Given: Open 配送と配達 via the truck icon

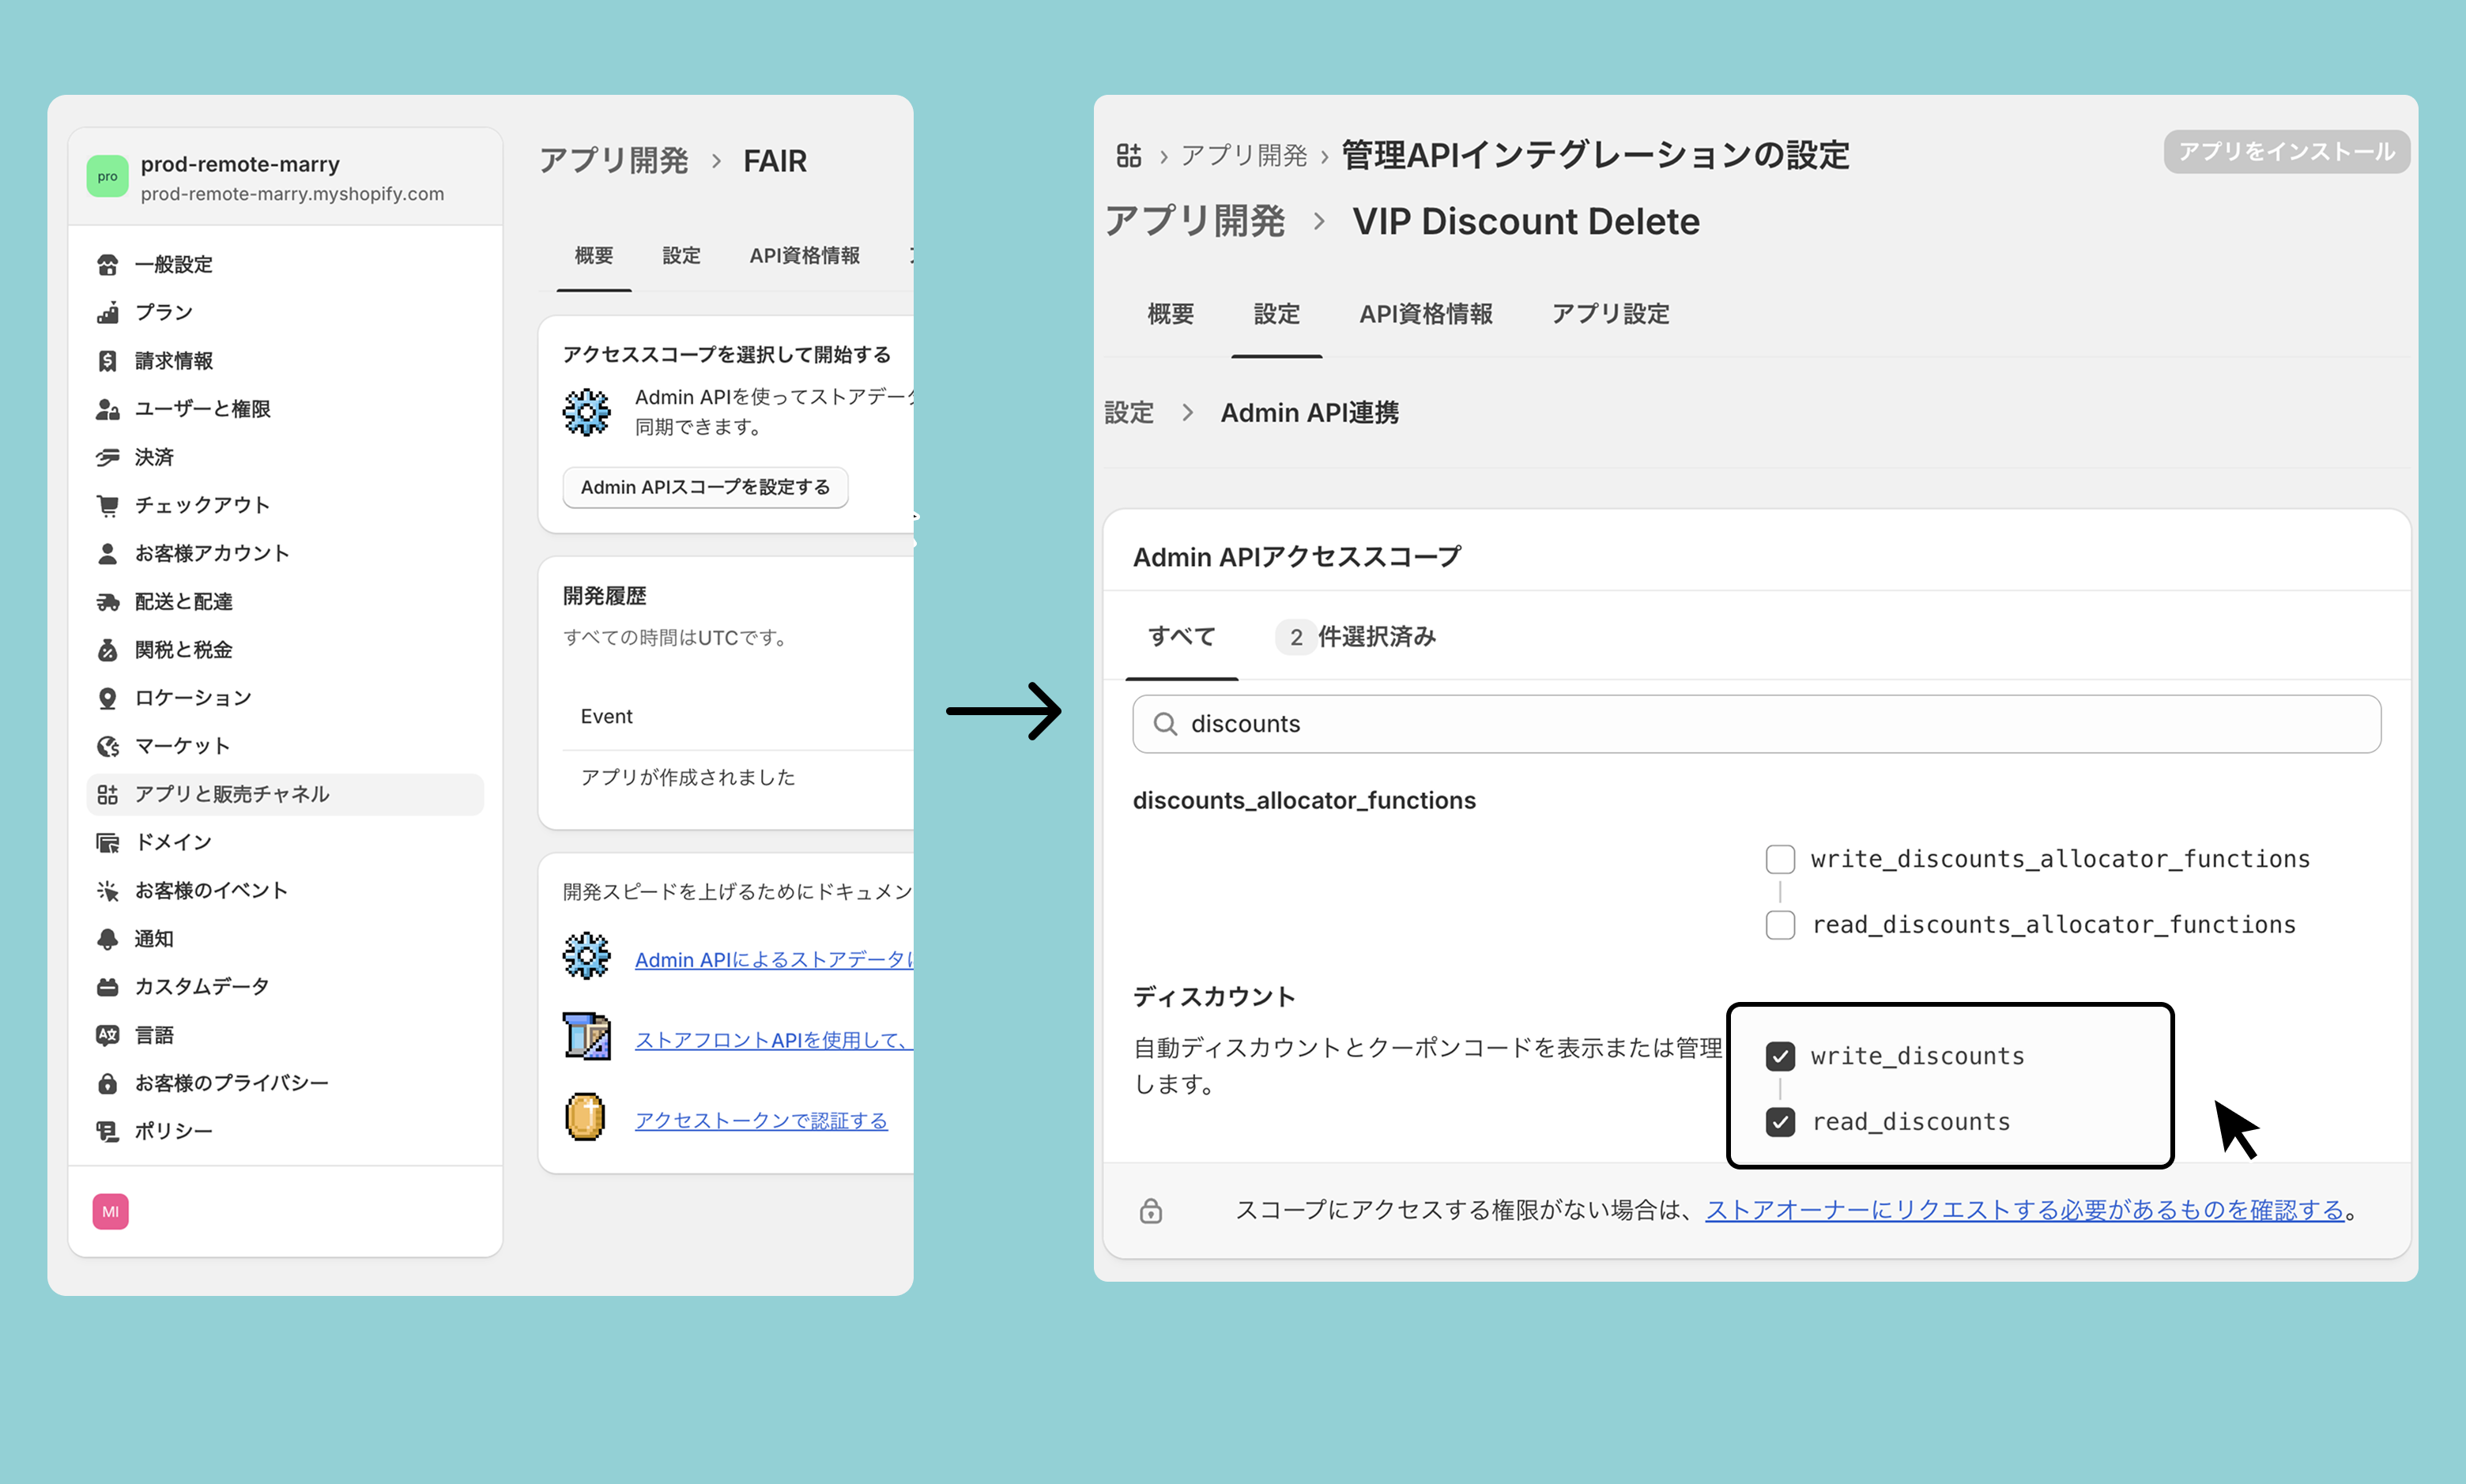Looking at the screenshot, I should point(107,602).
